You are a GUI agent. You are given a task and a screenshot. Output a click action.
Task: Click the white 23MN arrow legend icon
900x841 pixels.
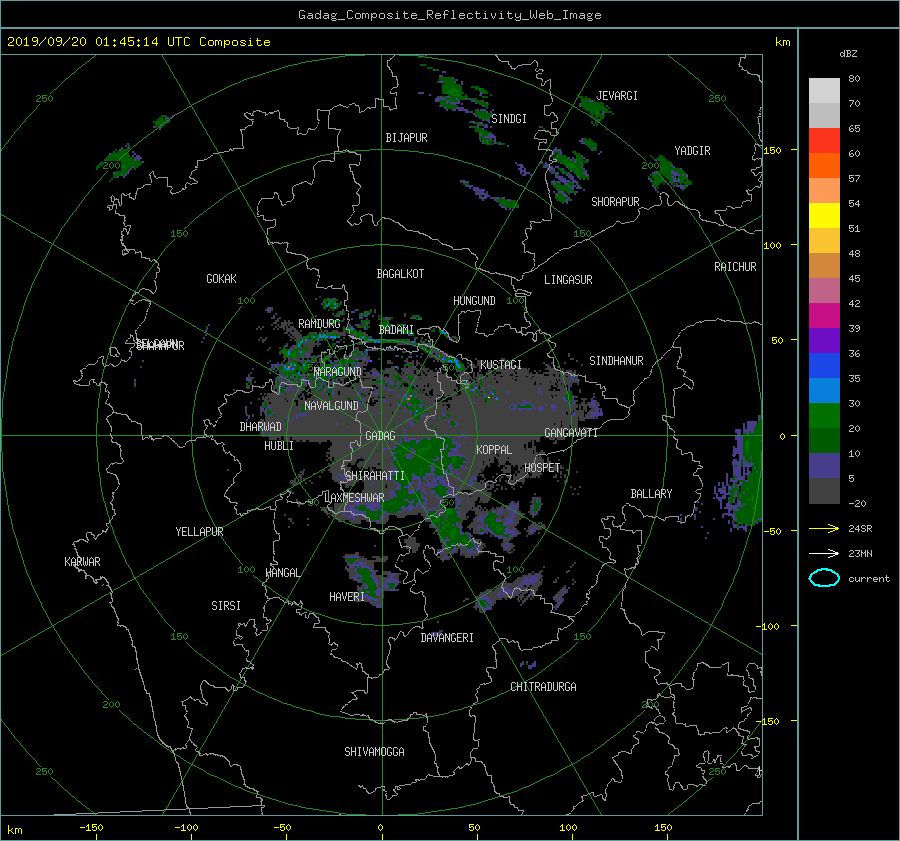[x=824, y=553]
